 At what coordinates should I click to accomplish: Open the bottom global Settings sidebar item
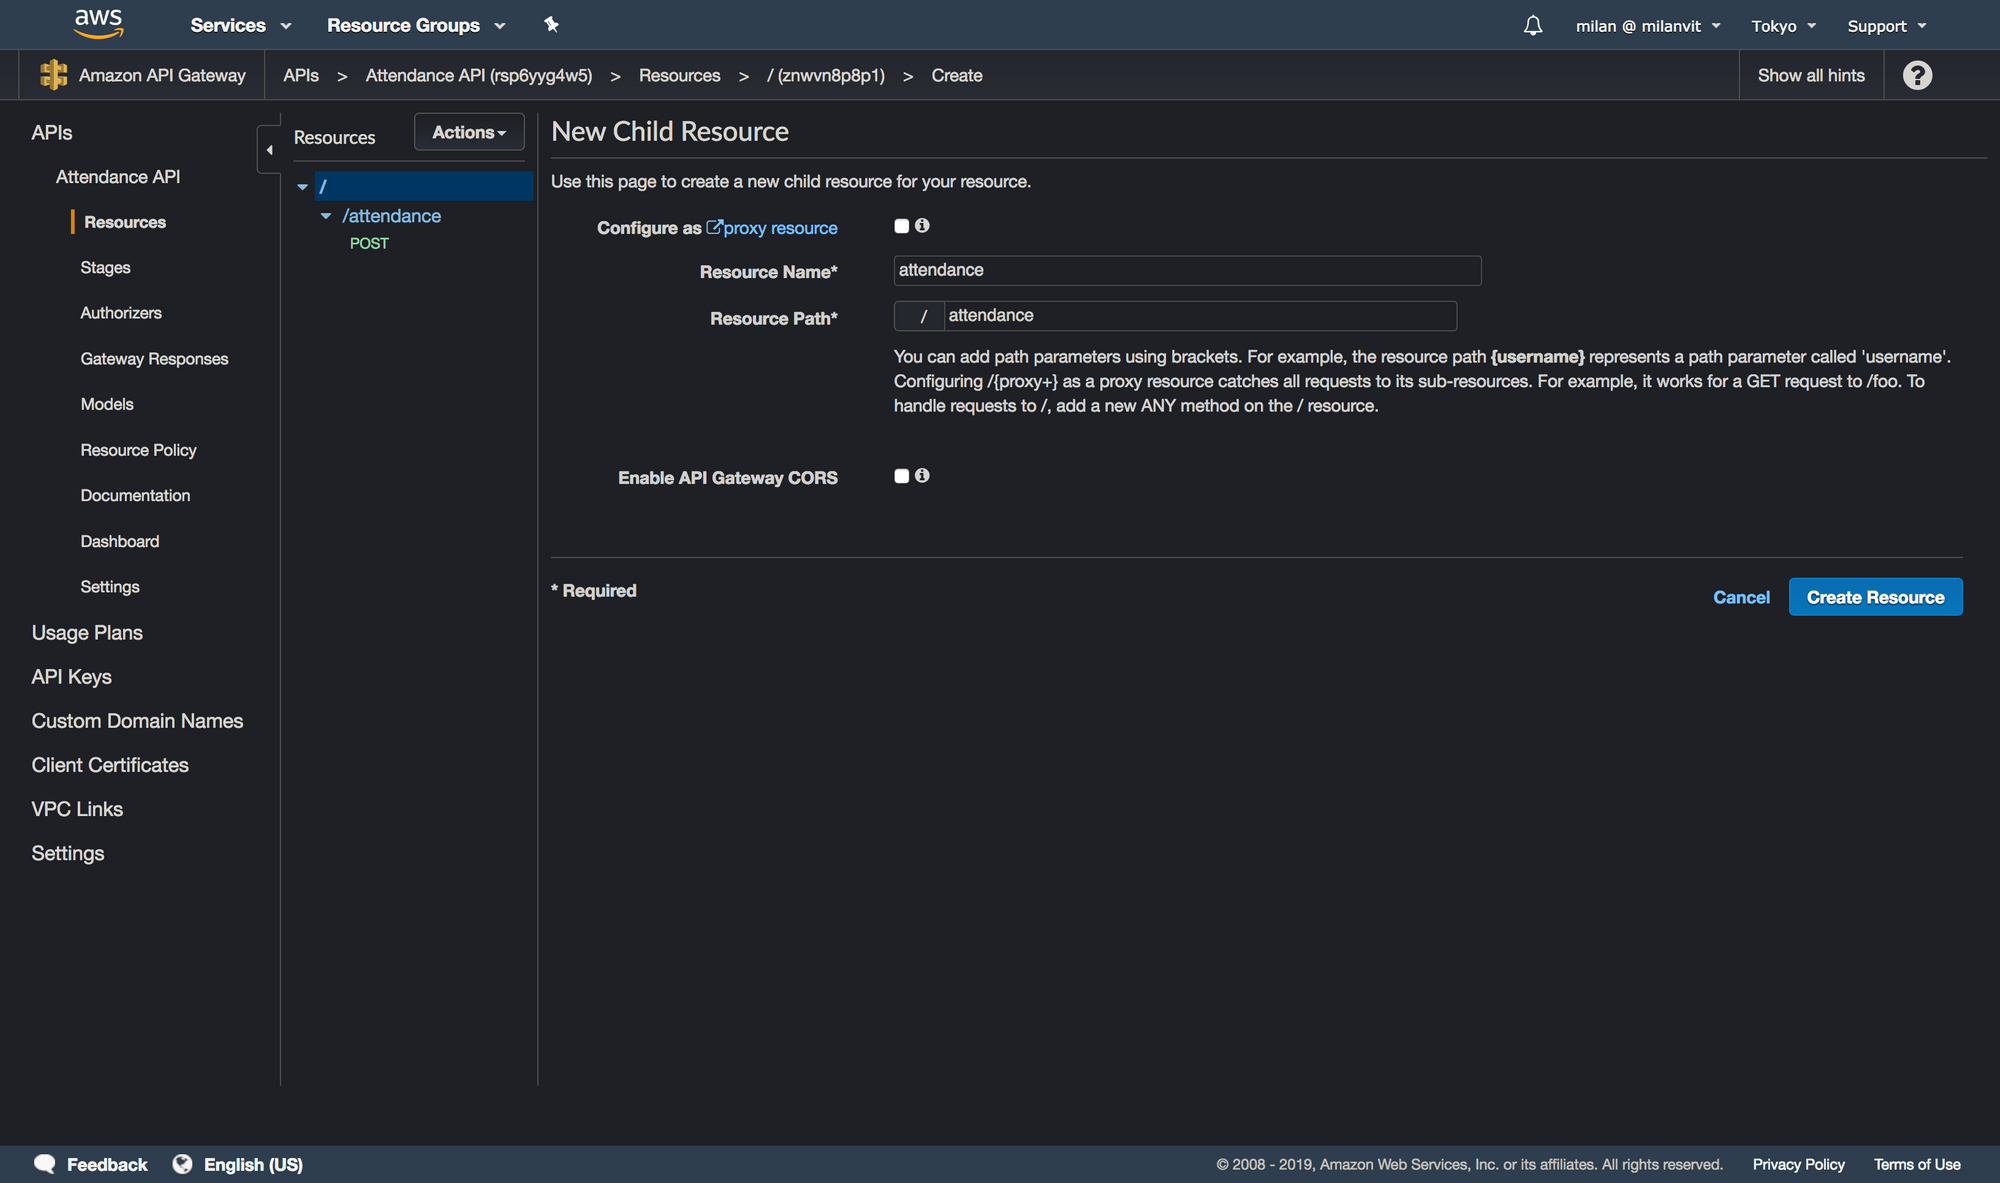click(68, 853)
